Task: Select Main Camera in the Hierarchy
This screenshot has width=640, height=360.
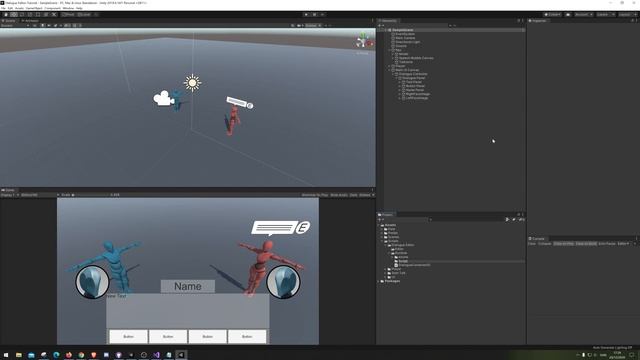Action: pos(405,38)
